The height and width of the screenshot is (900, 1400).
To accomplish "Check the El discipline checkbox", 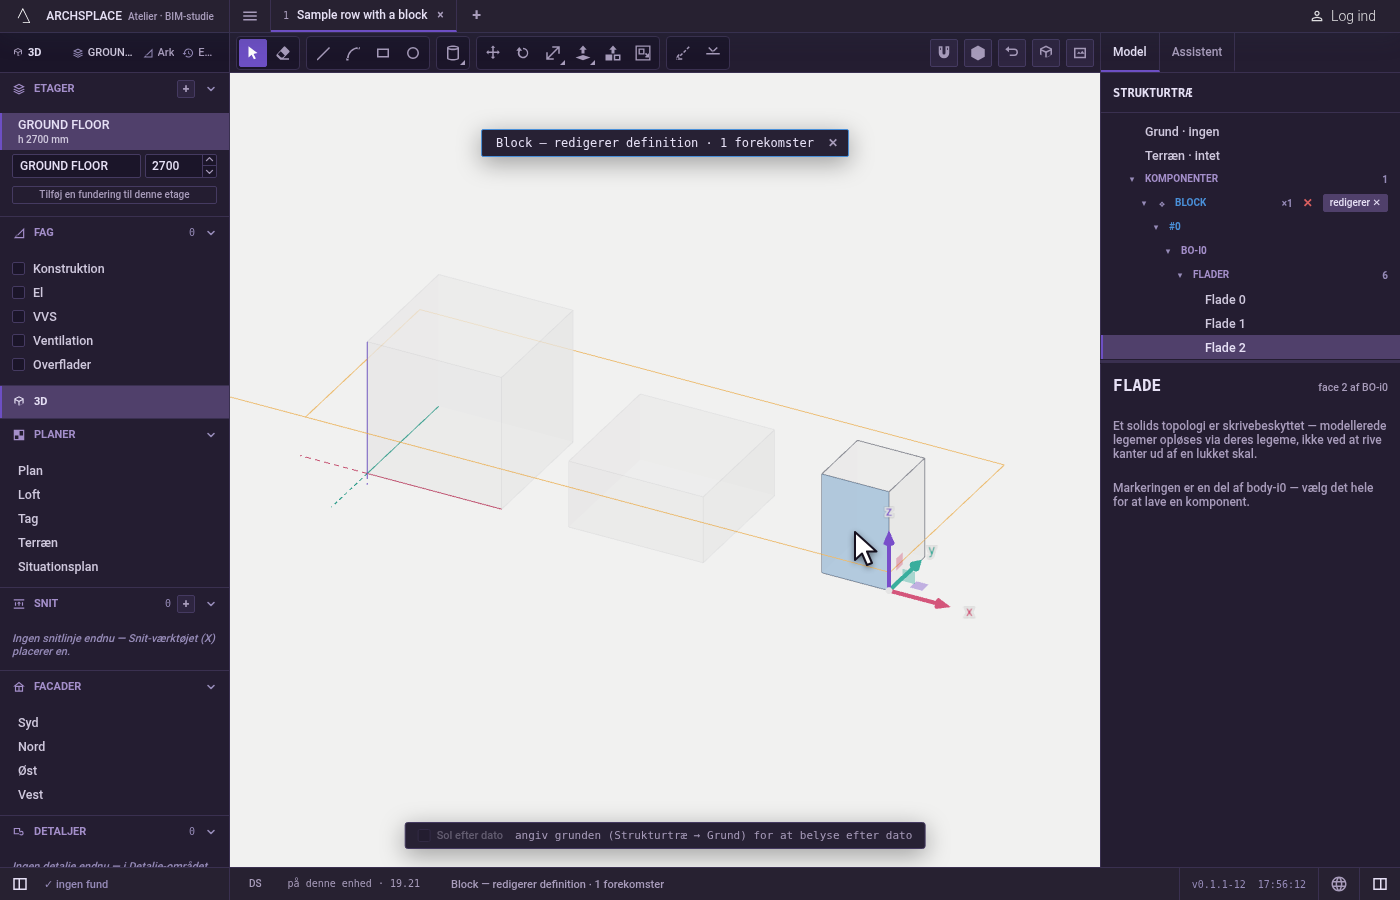I will tap(18, 293).
